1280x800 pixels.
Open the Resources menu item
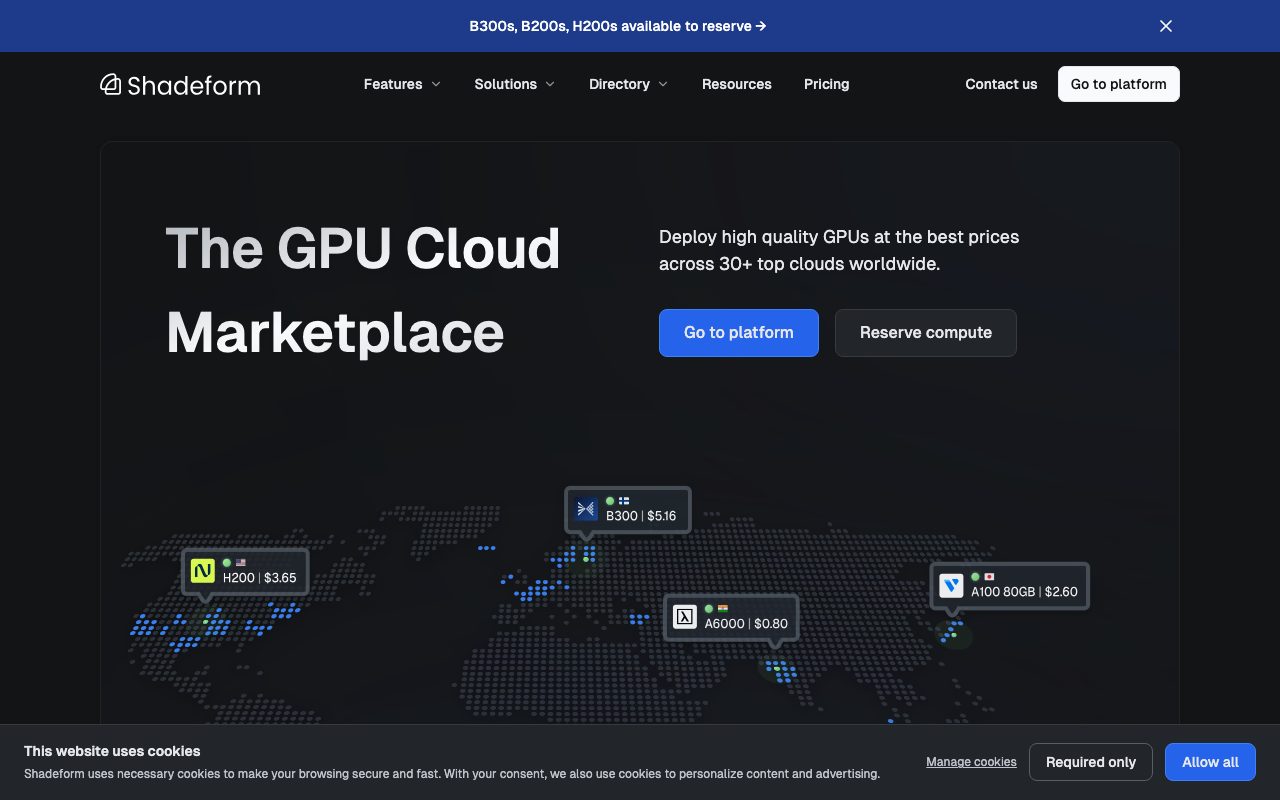[737, 84]
